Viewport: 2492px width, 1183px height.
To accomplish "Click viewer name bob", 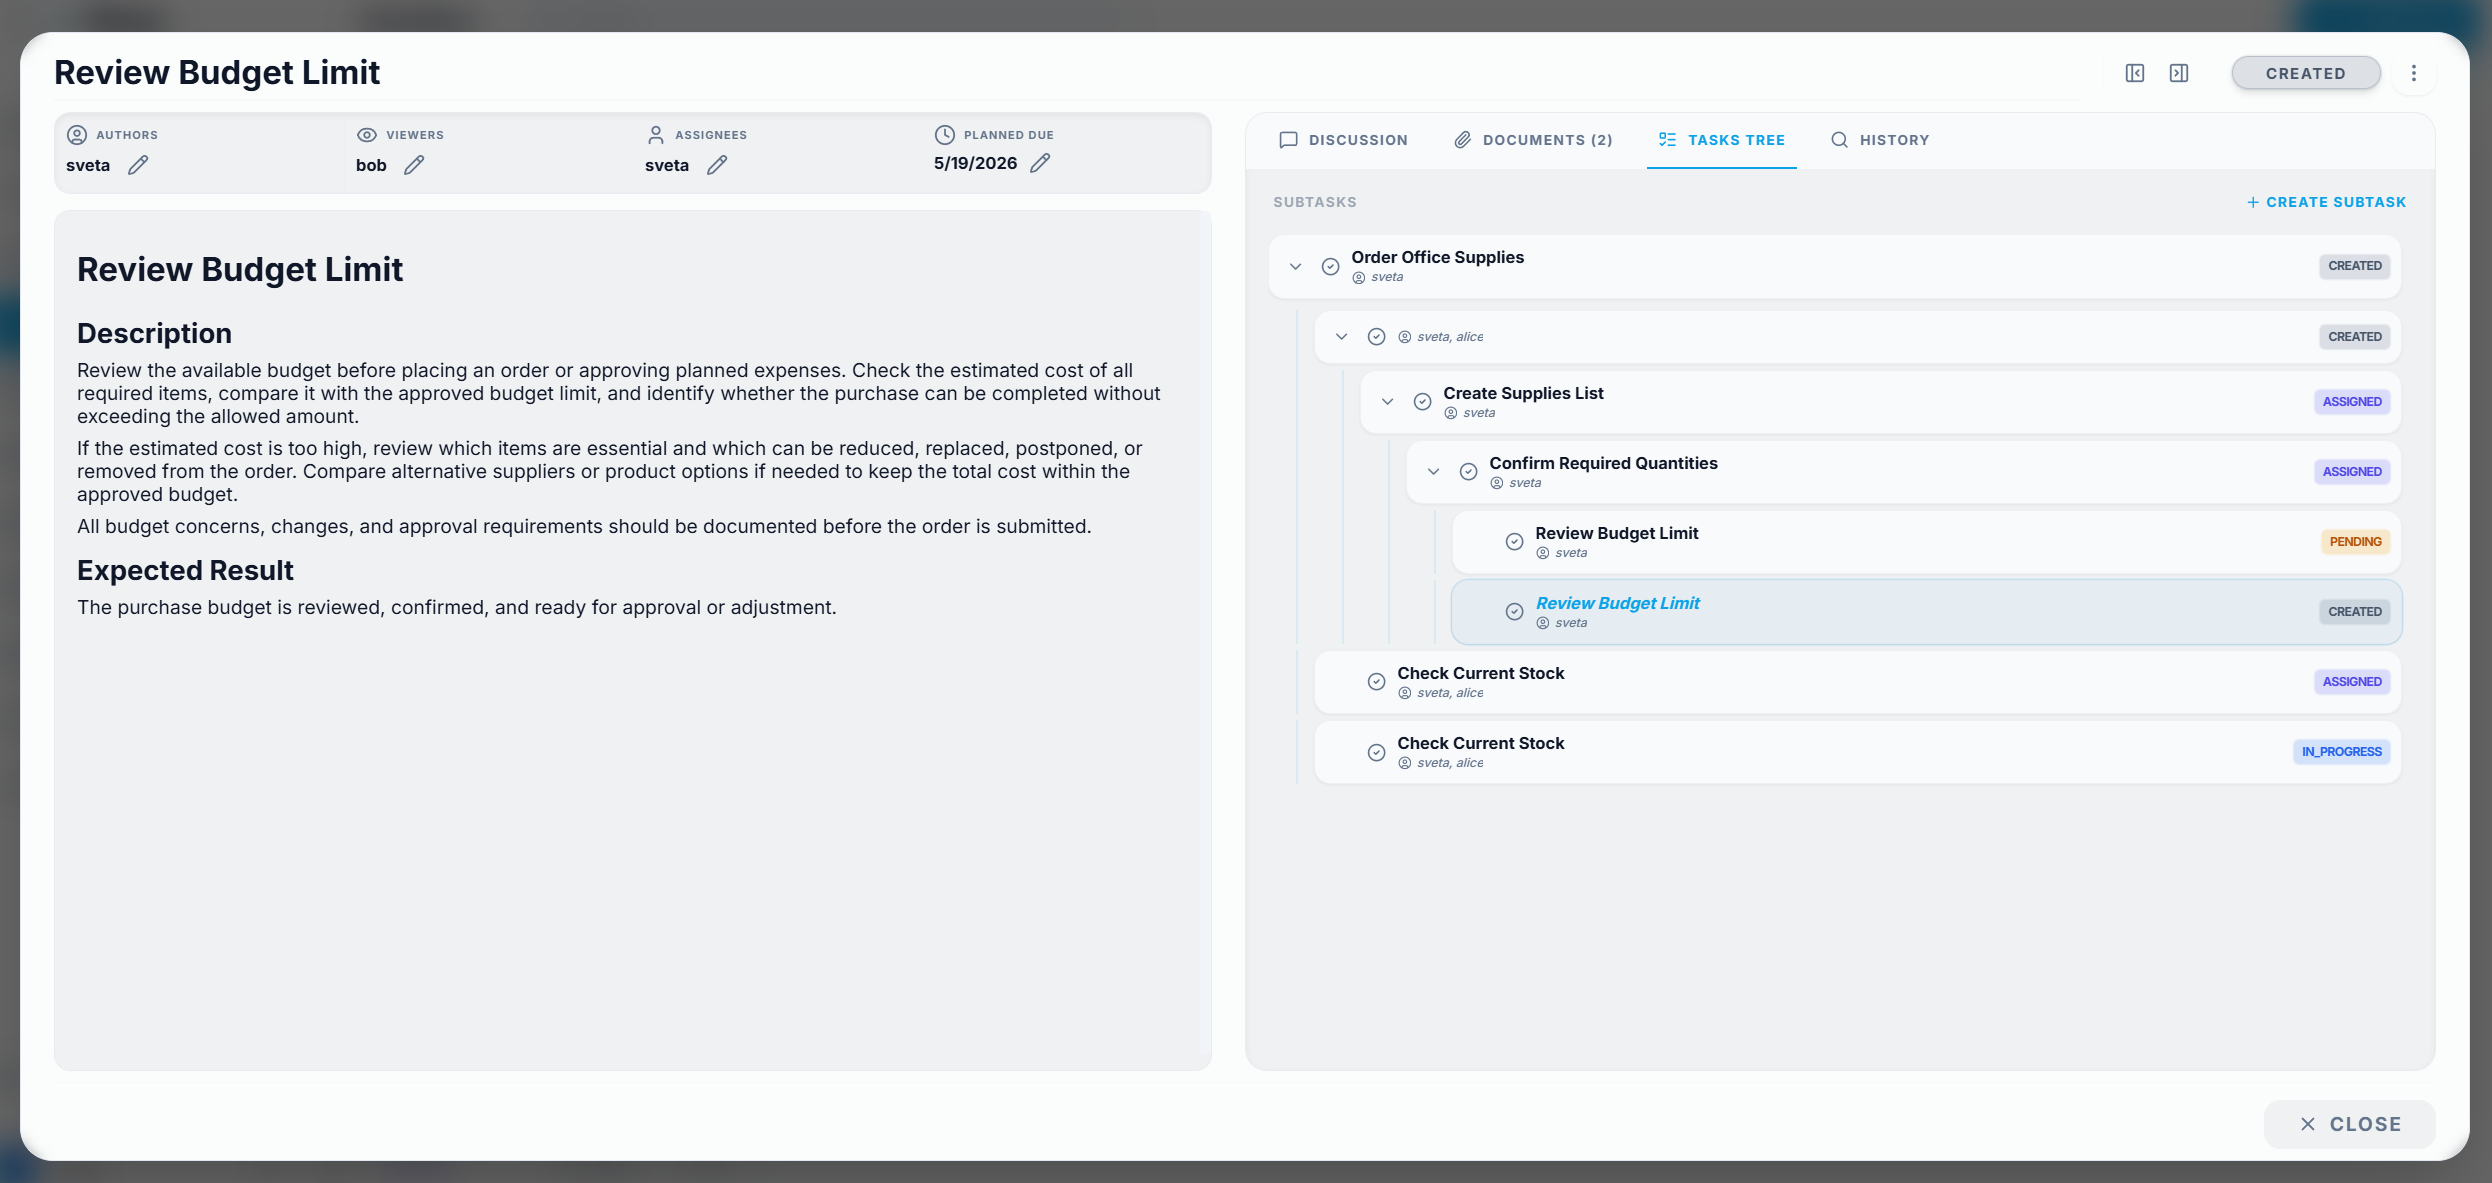I will [371, 165].
